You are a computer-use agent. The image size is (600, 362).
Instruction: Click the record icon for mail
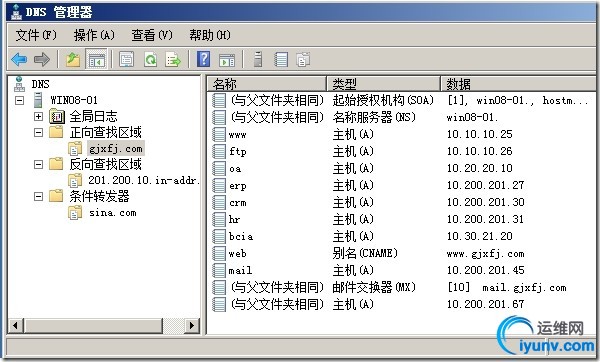tap(219, 270)
